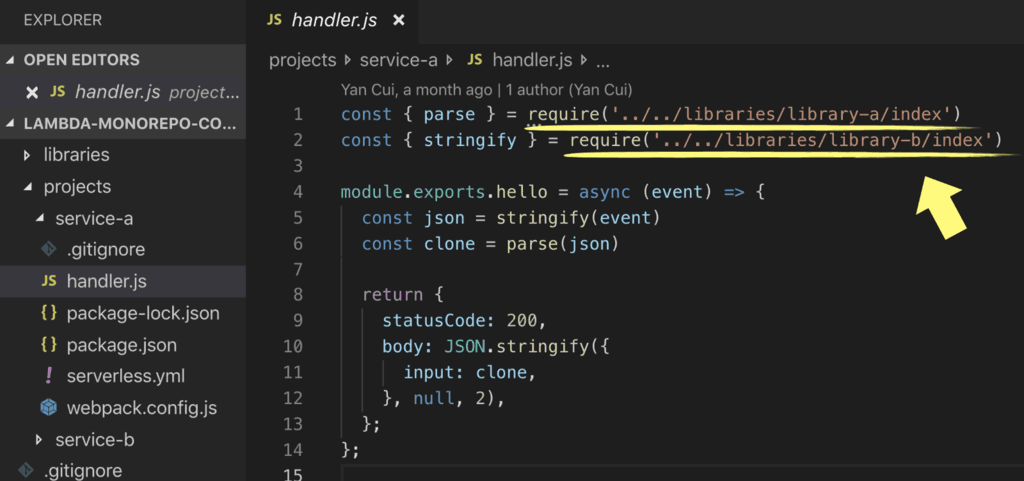Screen dimensions: 1024x481
Task: Open the root .gitignore file at bottom
Action: tap(82, 470)
